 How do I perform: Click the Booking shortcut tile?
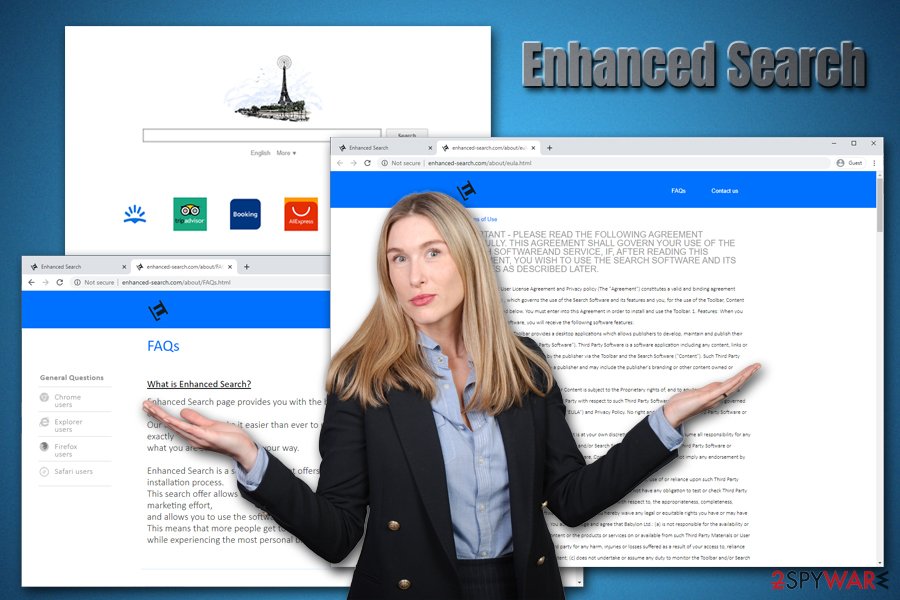click(x=245, y=214)
